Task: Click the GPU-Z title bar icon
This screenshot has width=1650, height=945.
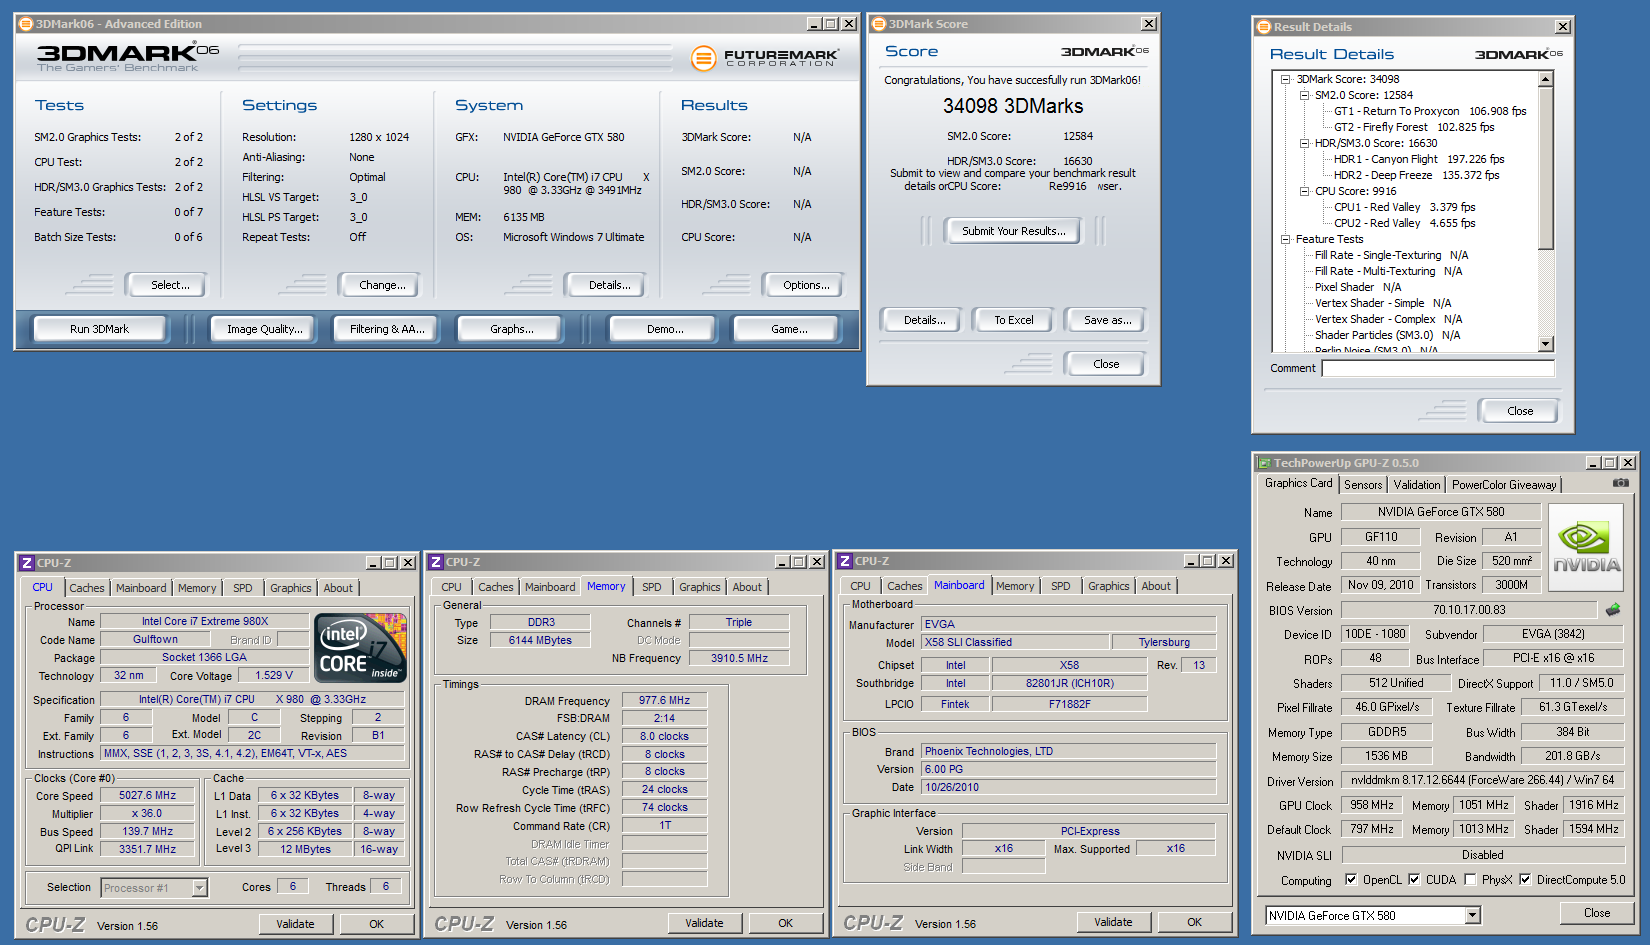Action: [x=1264, y=463]
